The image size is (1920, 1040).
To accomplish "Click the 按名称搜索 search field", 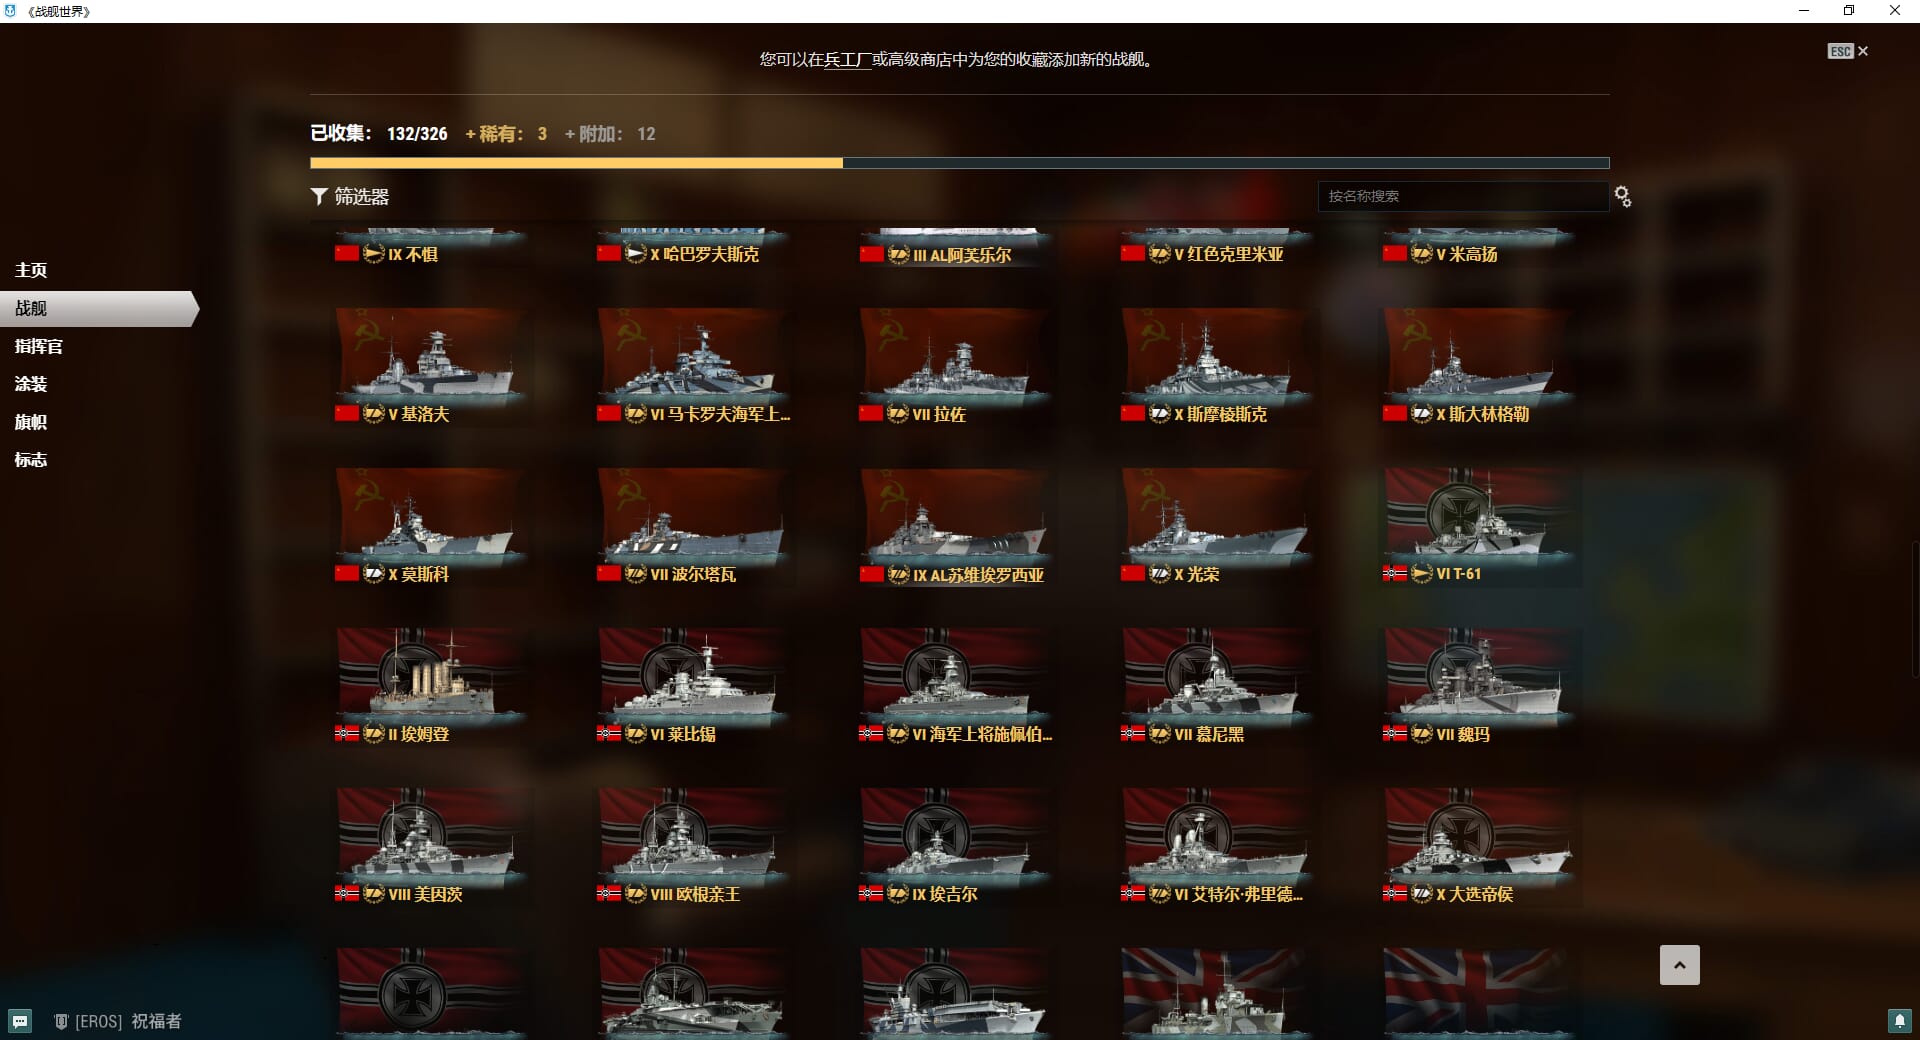I will coord(1462,196).
